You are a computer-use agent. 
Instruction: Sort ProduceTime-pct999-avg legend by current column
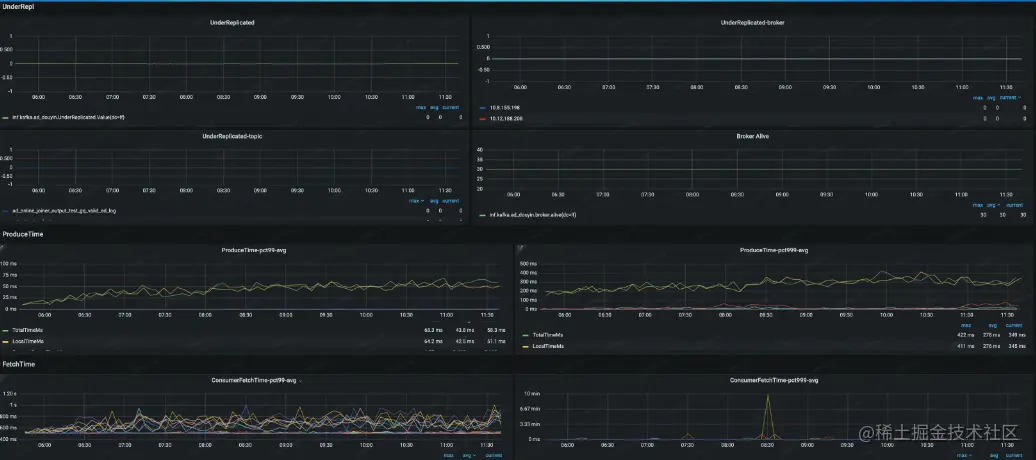point(1014,325)
